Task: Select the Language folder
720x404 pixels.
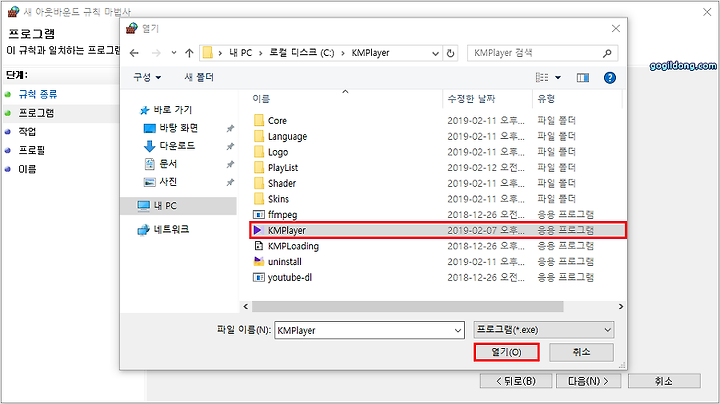Action: (x=287, y=136)
